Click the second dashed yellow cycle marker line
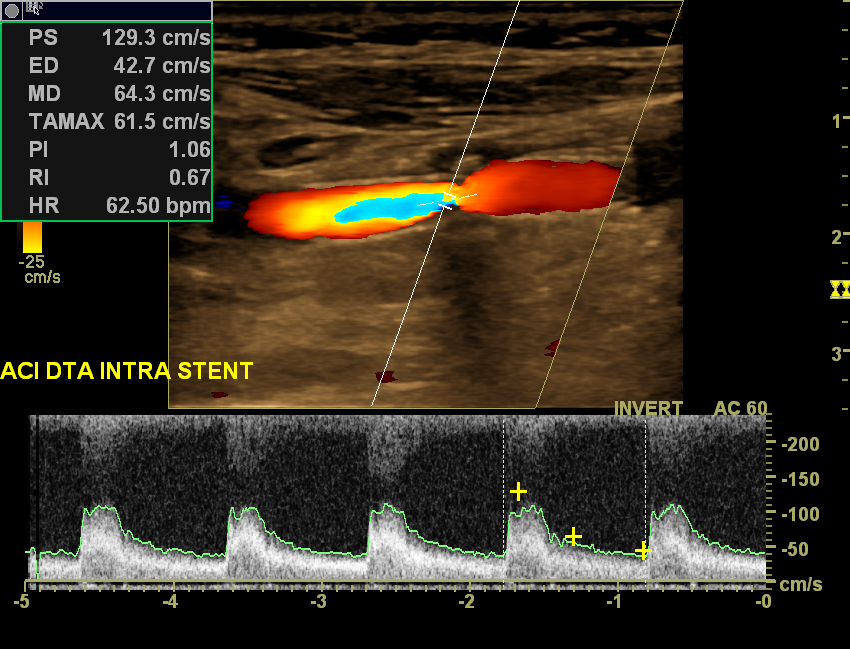 click(646, 503)
